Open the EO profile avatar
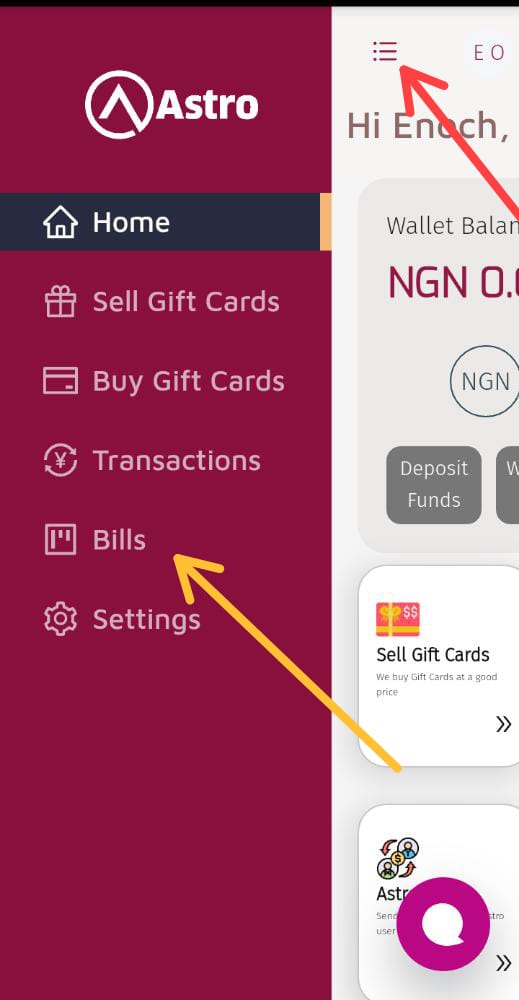Viewport: 519px width, 1000px height. [490, 52]
